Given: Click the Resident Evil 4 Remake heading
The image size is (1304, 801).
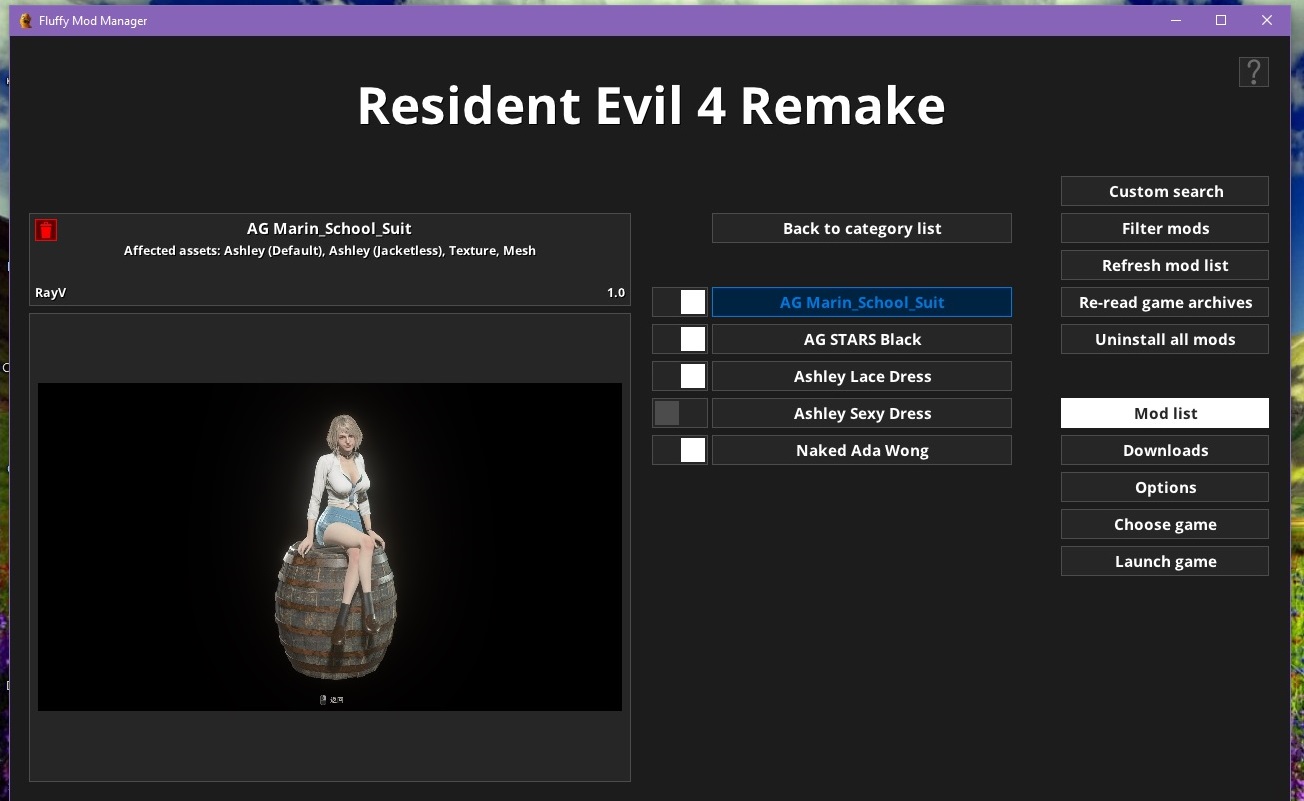Looking at the screenshot, I should click(651, 105).
